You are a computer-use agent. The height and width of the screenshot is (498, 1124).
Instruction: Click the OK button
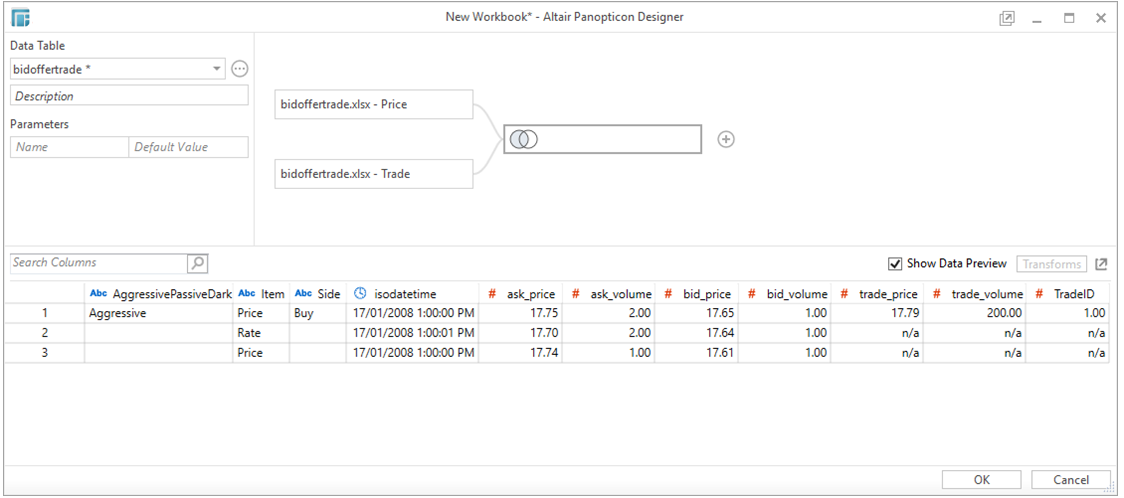click(982, 480)
